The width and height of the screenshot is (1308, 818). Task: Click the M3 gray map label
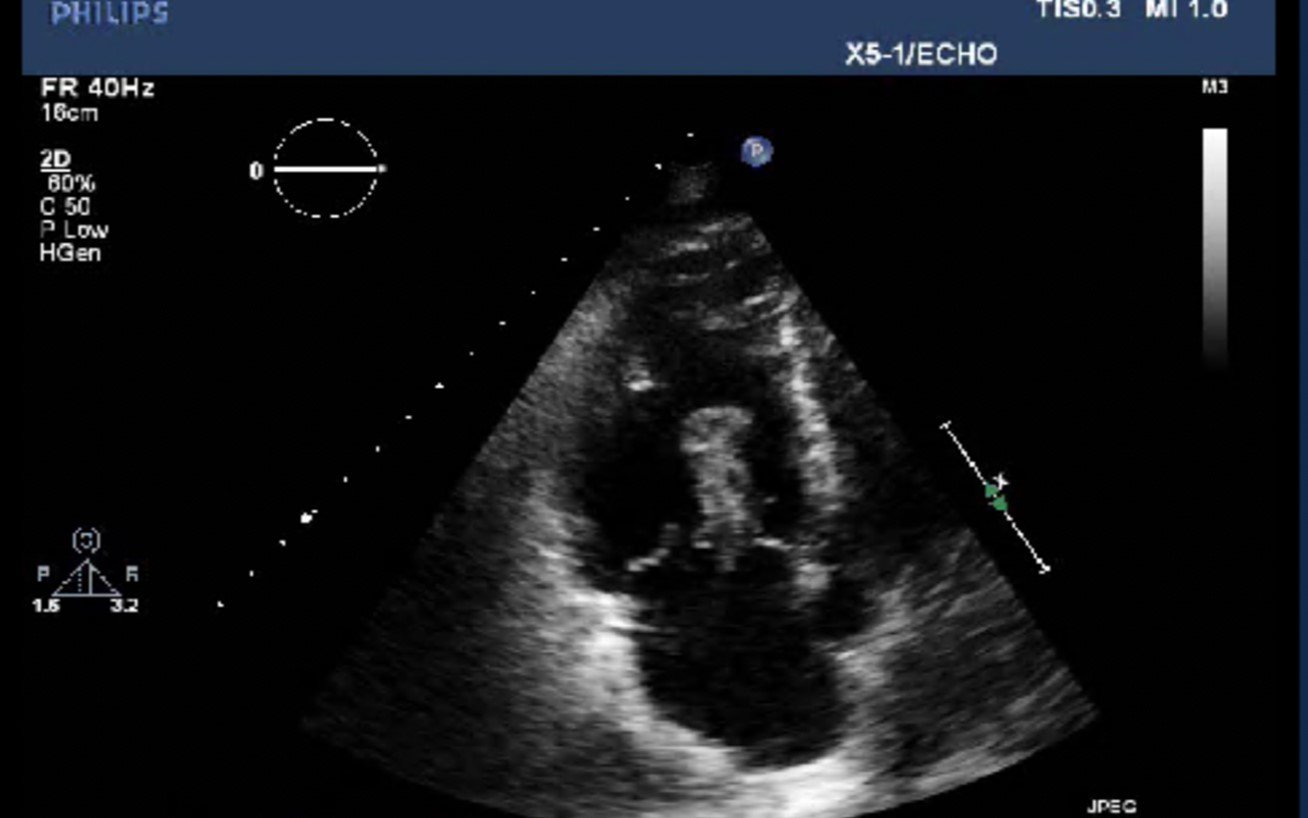[1214, 88]
